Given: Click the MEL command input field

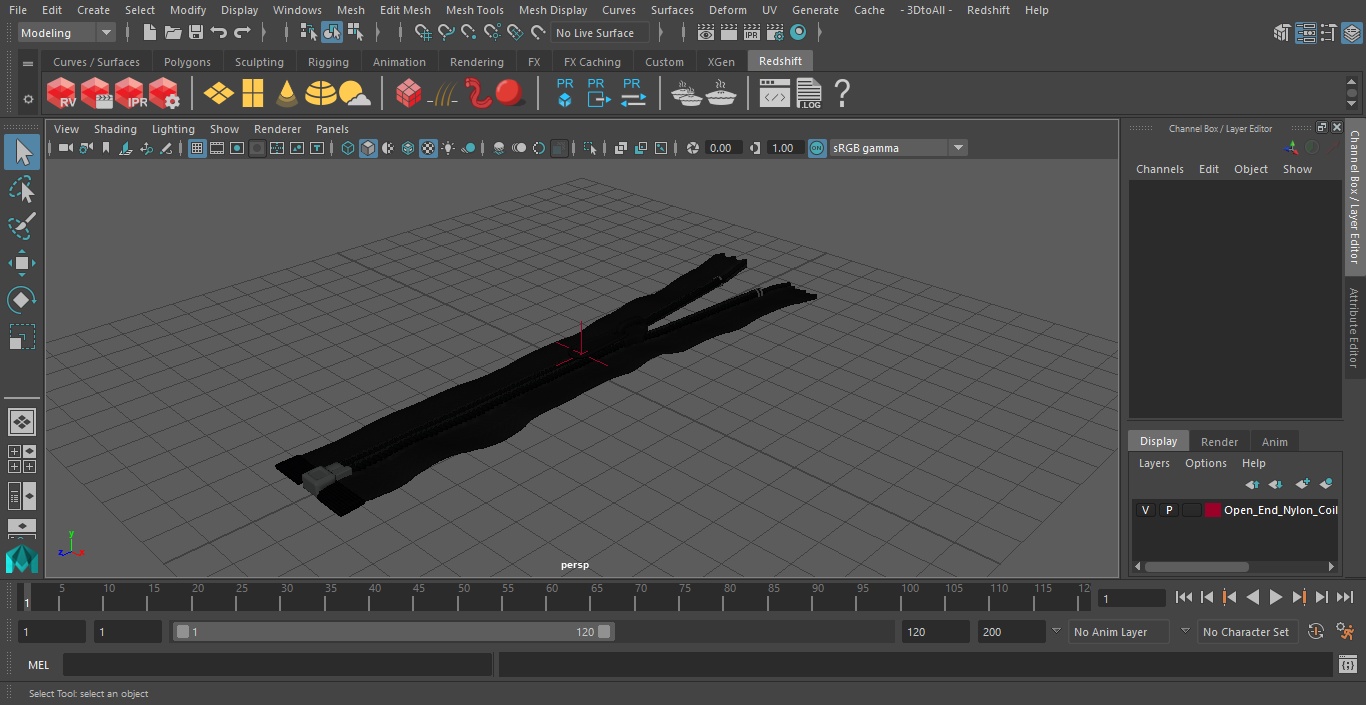Looking at the screenshot, I should [277, 665].
